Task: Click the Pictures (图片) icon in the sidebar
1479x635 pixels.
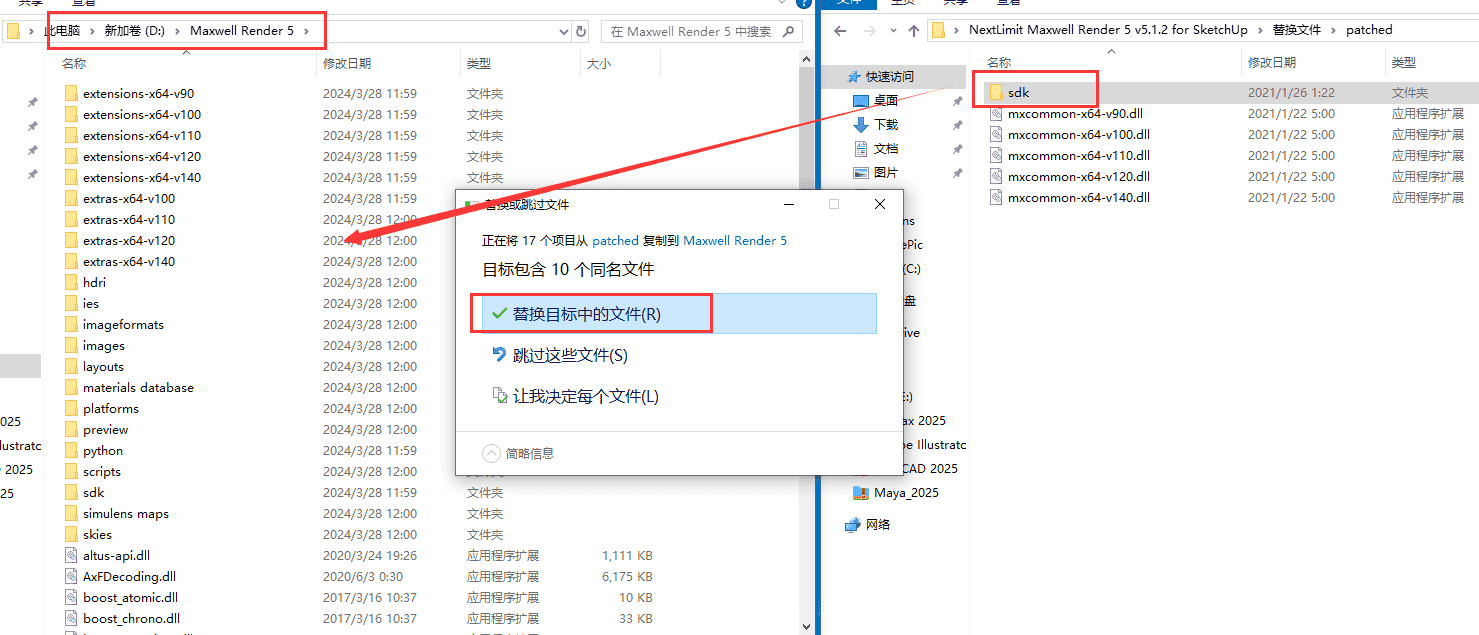Action: pos(861,172)
